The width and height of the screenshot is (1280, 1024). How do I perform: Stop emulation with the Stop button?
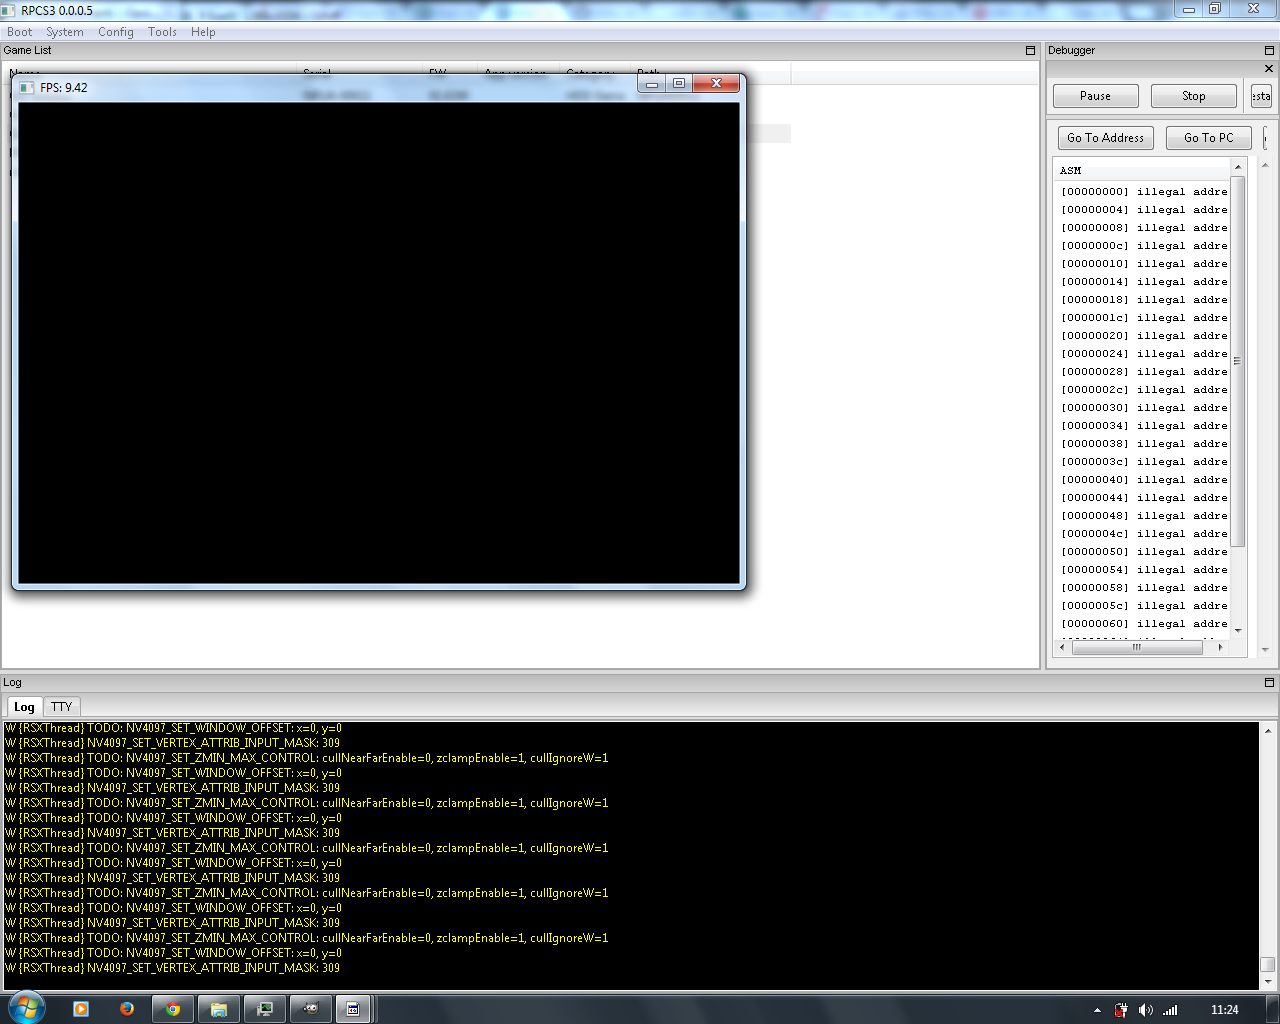(1193, 96)
